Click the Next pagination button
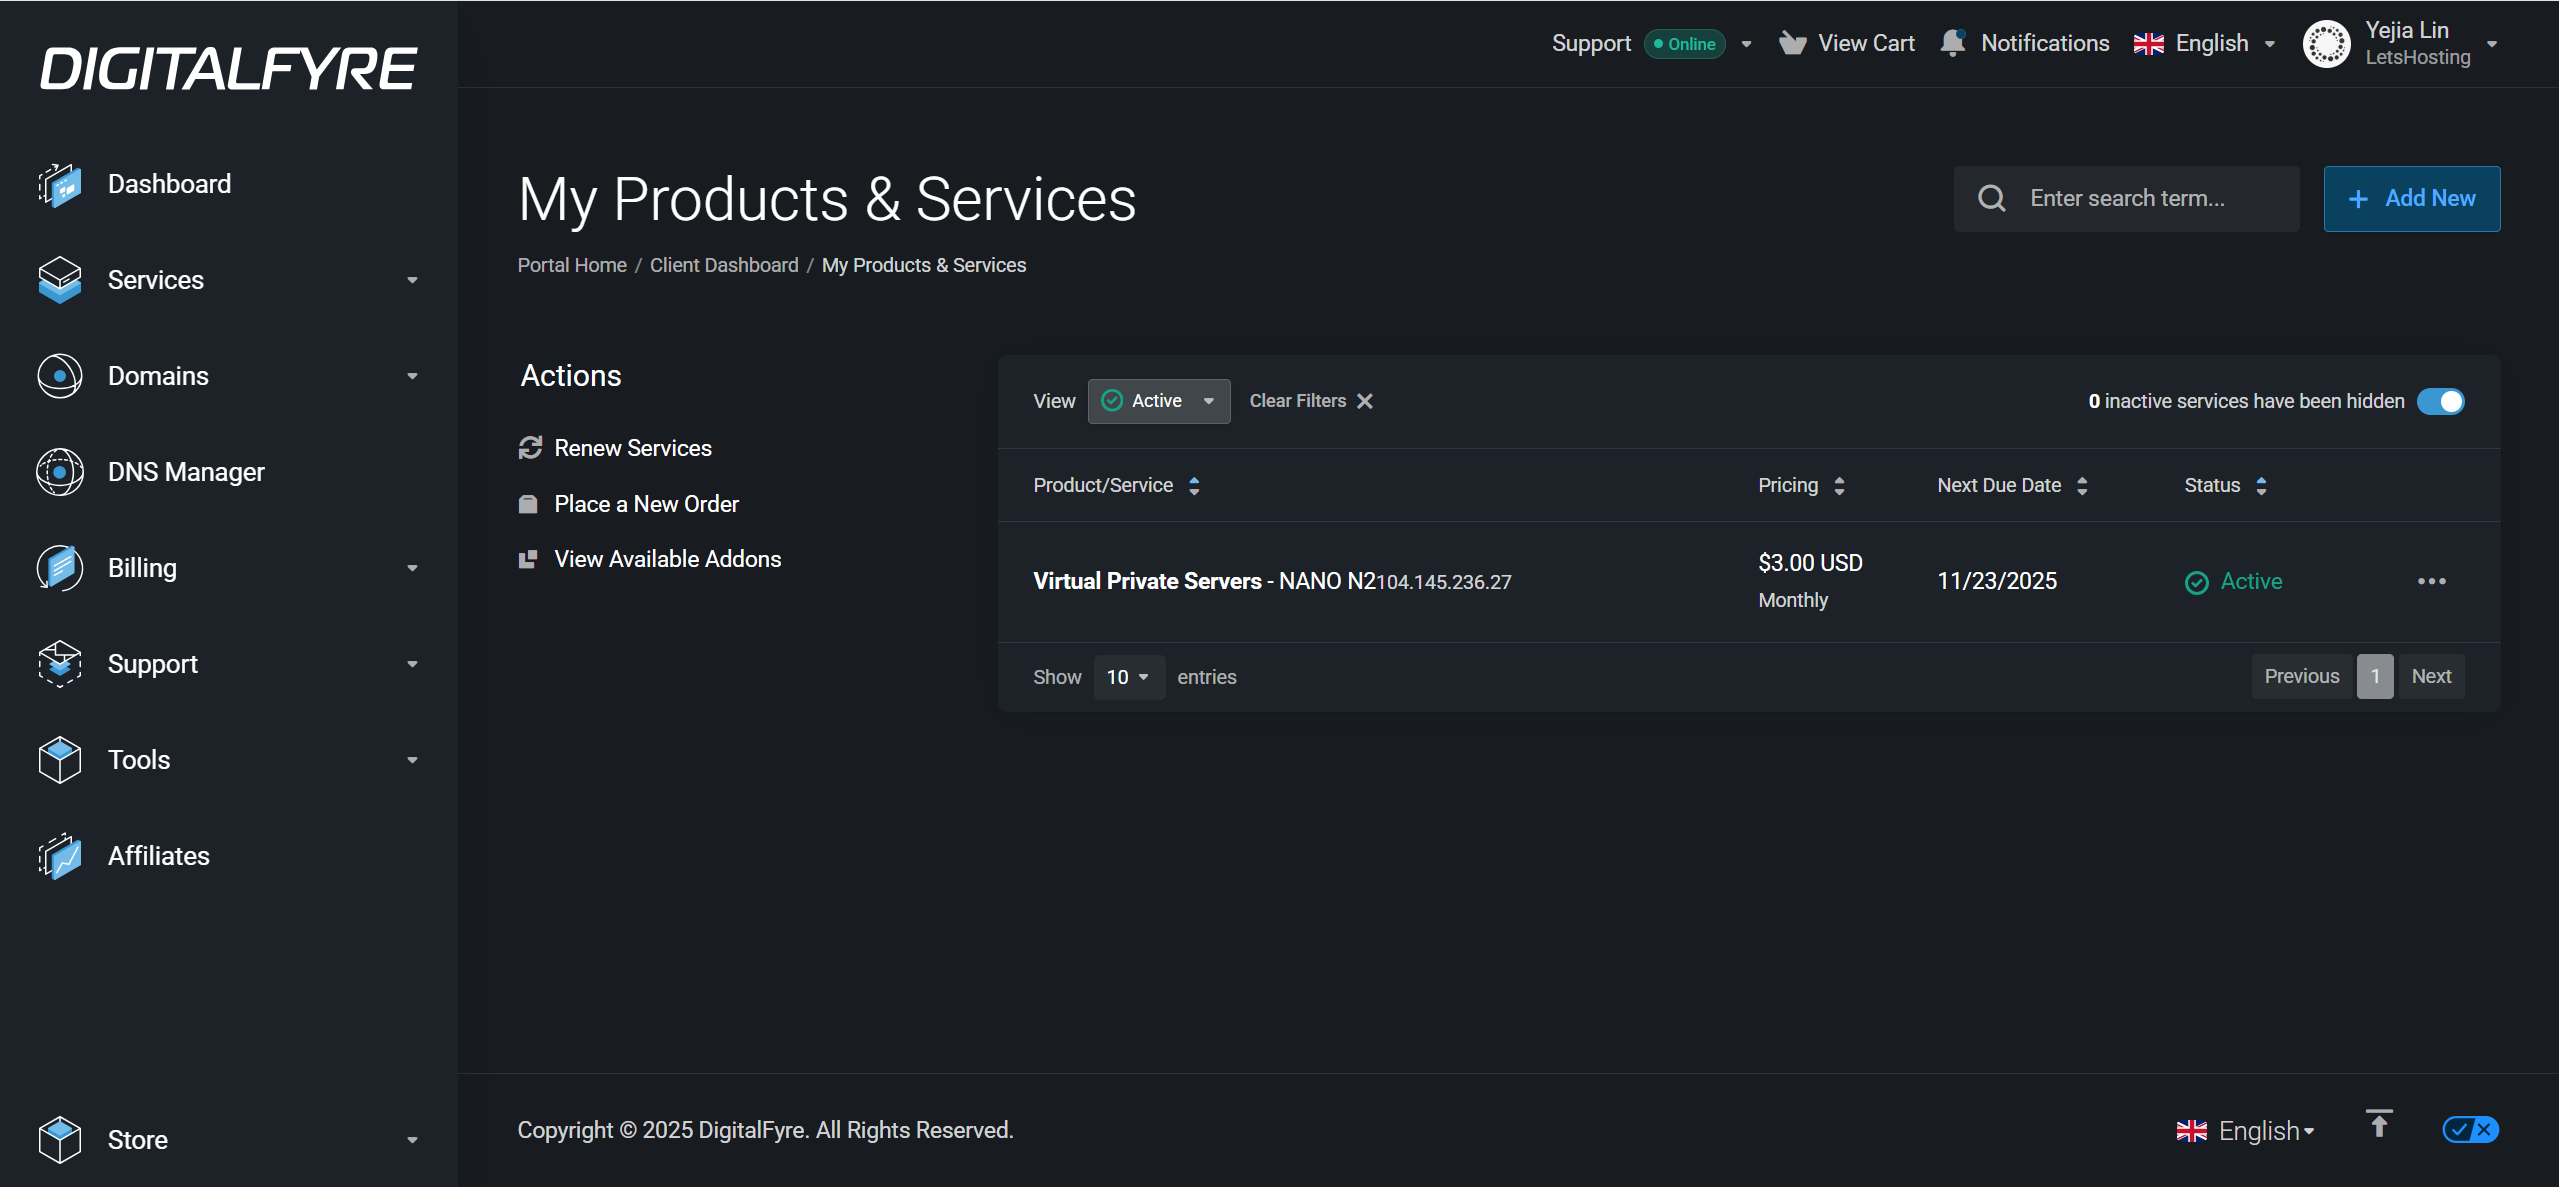Screen dimensions: 2559x1187 click(x=2431, y=677)
